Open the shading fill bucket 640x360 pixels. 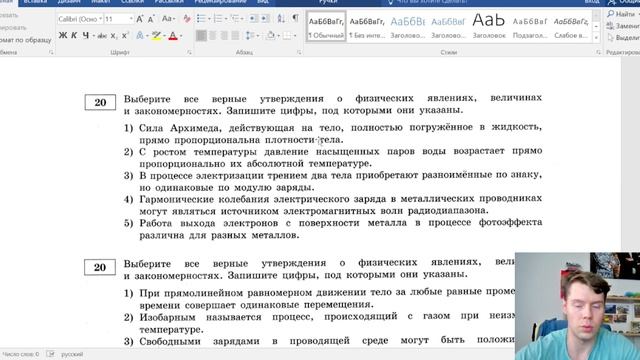271,36
